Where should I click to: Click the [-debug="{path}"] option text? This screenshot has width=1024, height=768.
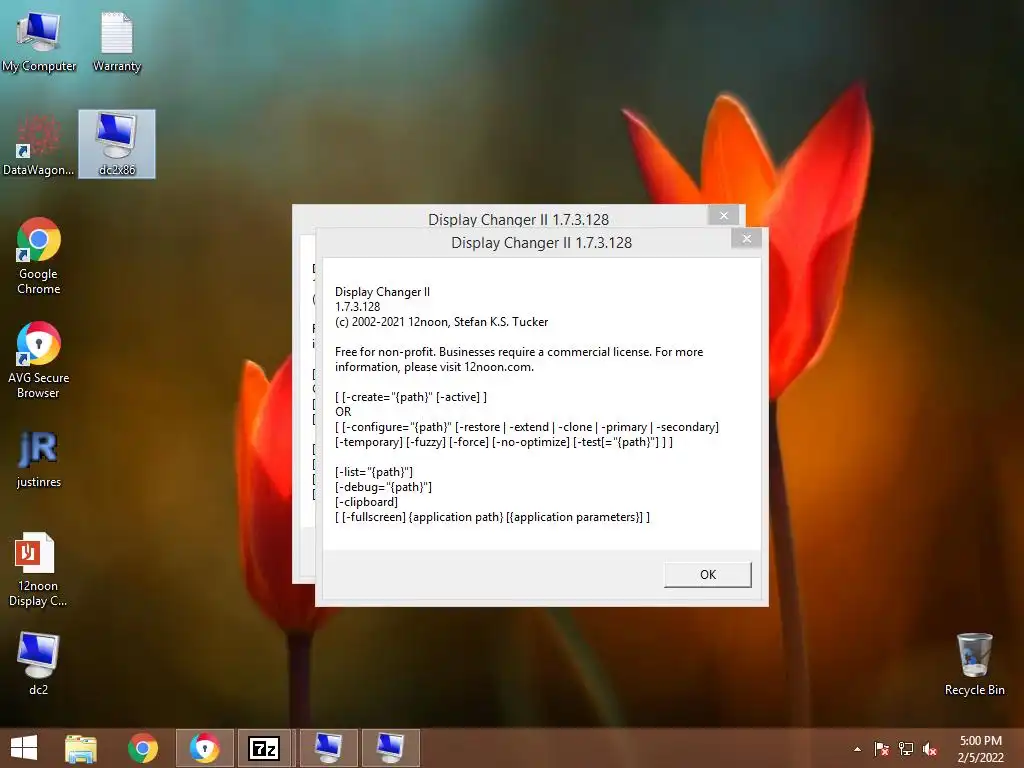pyautogui.click(x=383, y=487)
